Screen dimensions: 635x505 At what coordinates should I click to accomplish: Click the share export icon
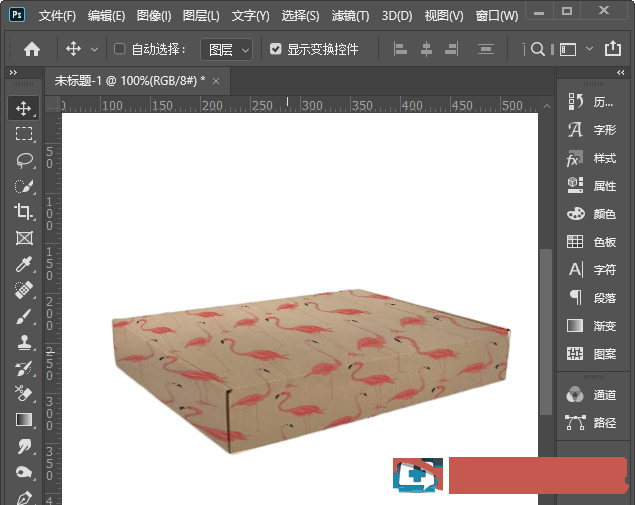click(x=613, y=49)
